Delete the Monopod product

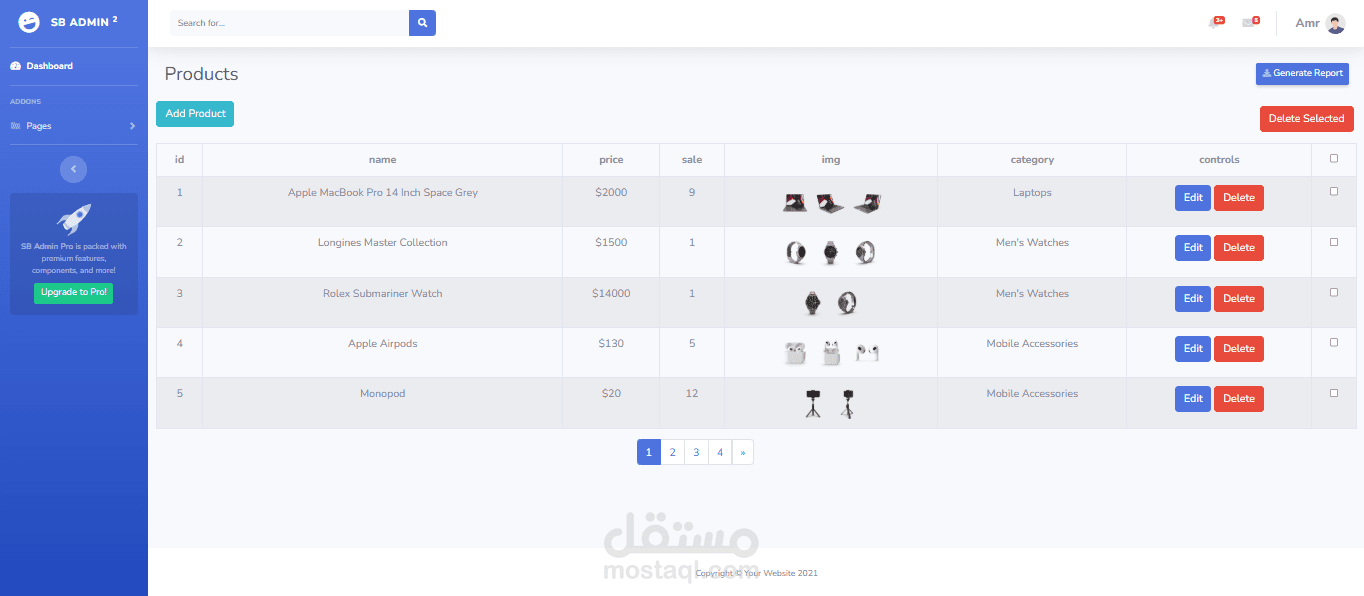(x=1239, y=399)
